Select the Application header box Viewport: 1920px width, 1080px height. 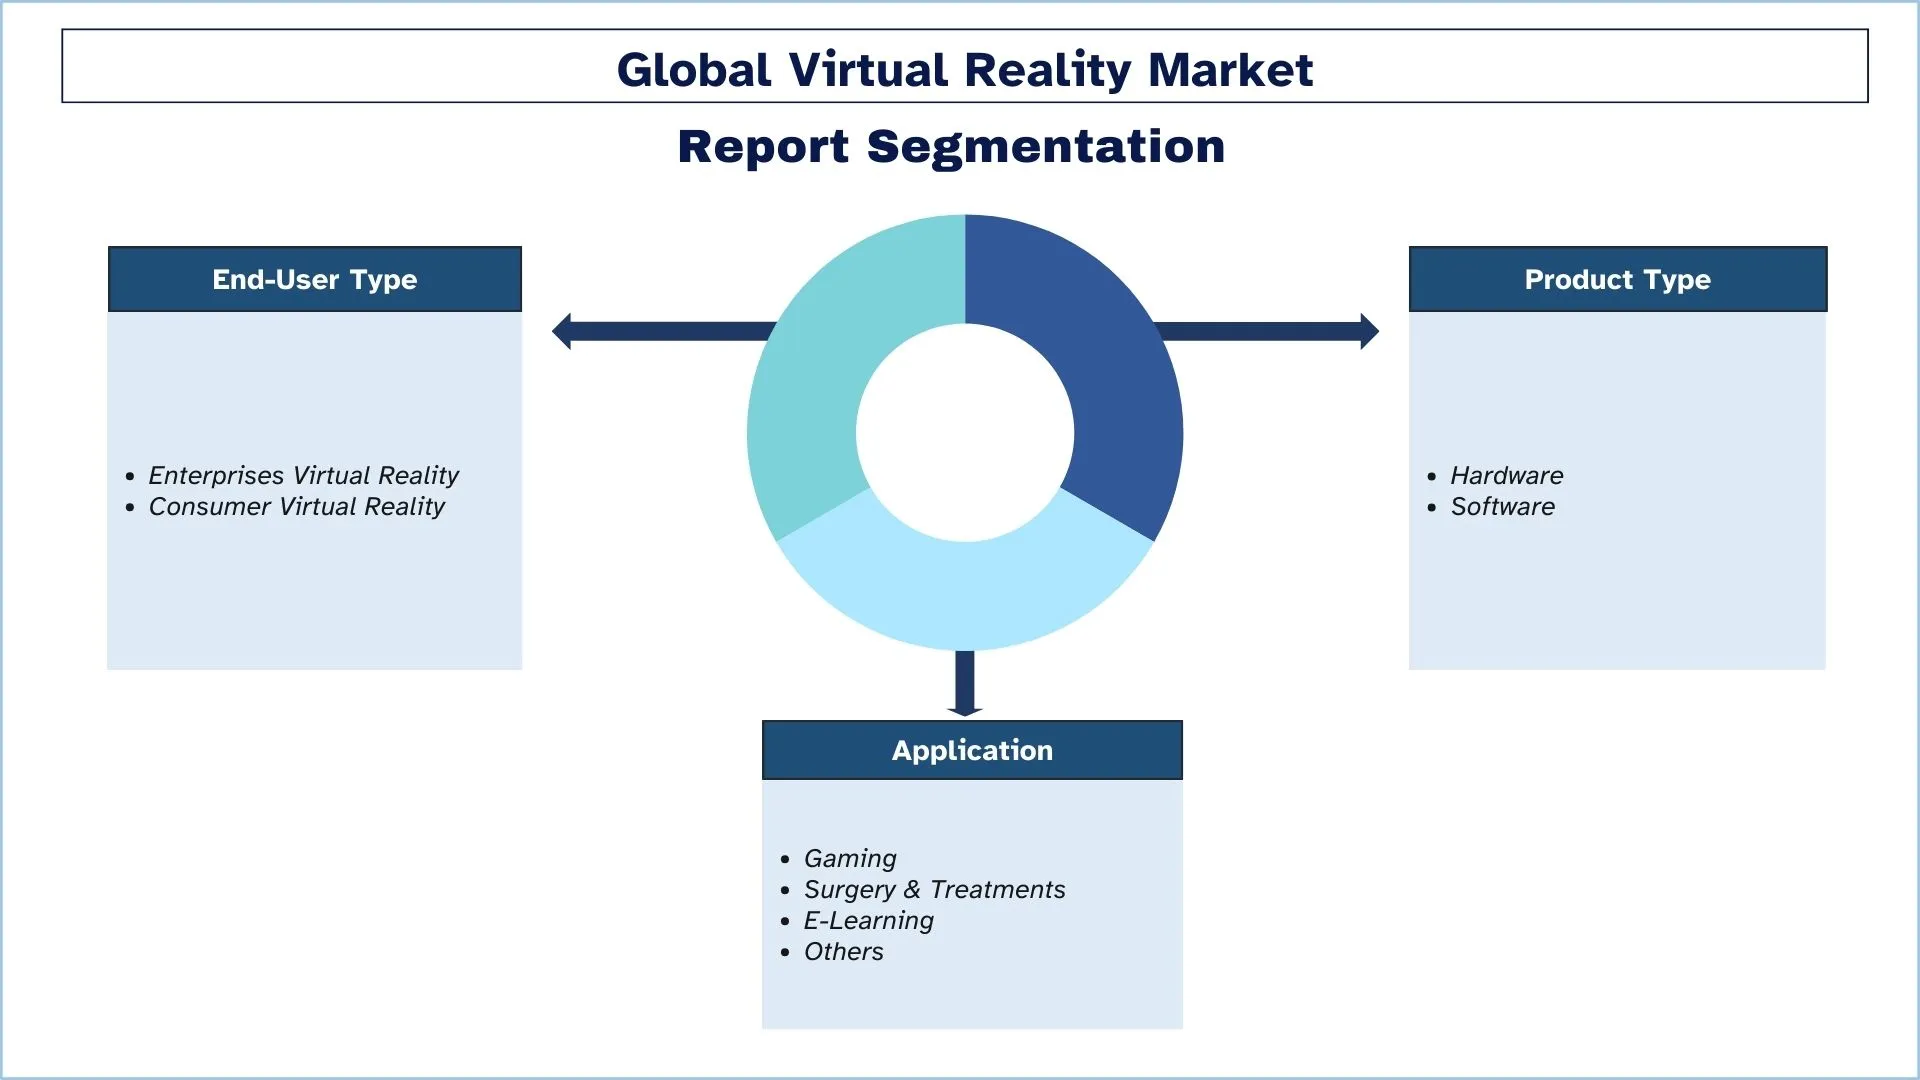pos(972,750)
